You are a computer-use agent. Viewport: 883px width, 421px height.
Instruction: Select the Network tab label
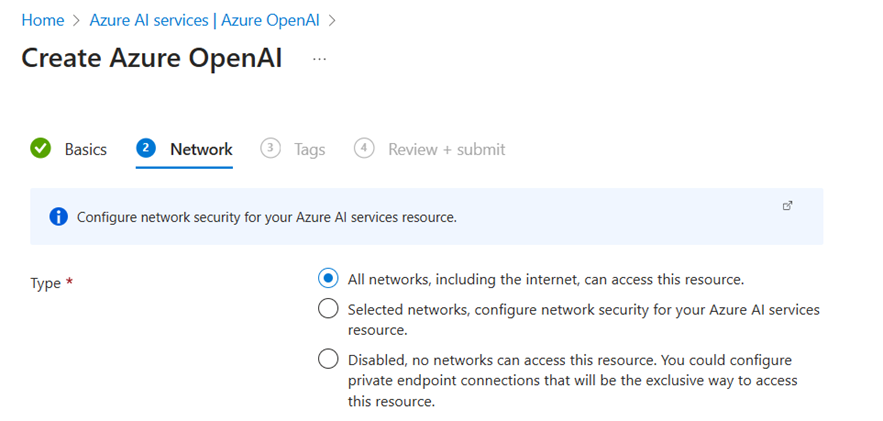[x=201, y=149]
